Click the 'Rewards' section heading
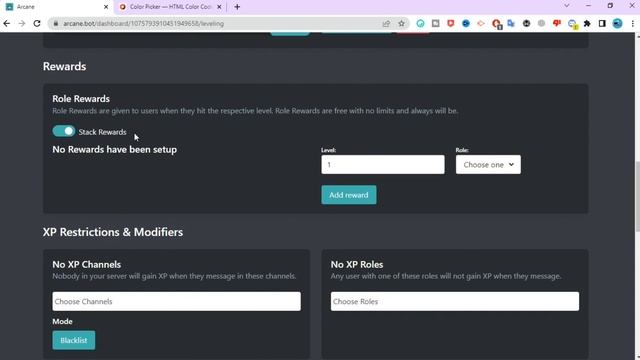The height and width of the screenshot is (360, 640). [x=64, y=66]
